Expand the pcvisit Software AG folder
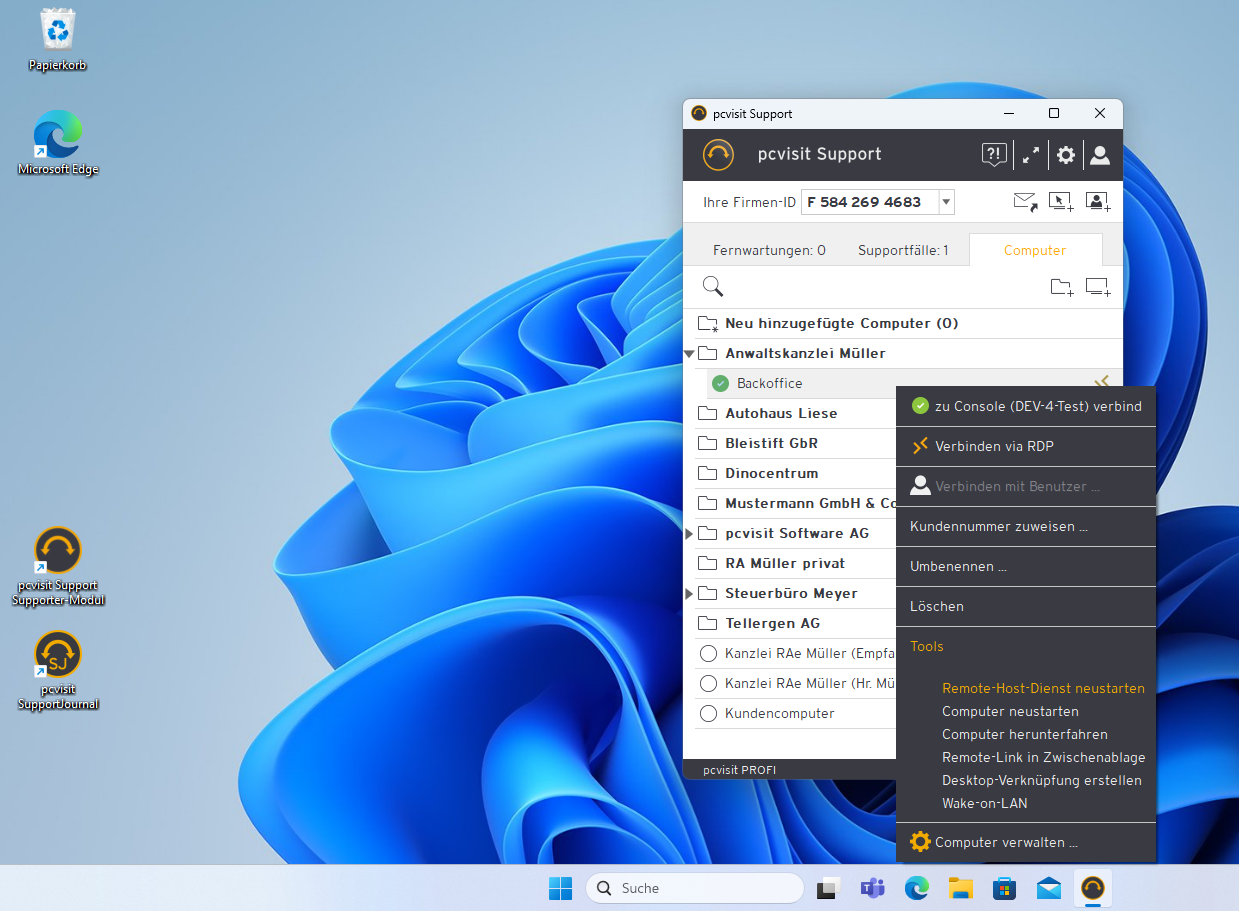The width and height of the screenshot is (1239, 911). click(690, 534)
